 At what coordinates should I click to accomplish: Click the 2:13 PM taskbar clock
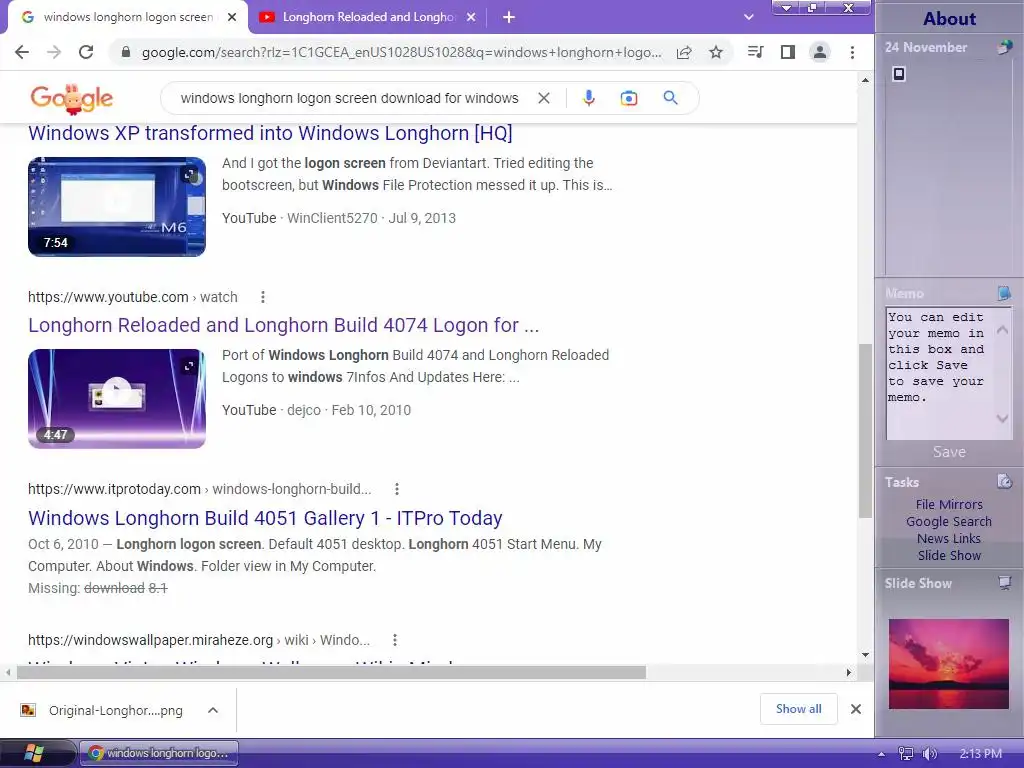coord(980,754)
